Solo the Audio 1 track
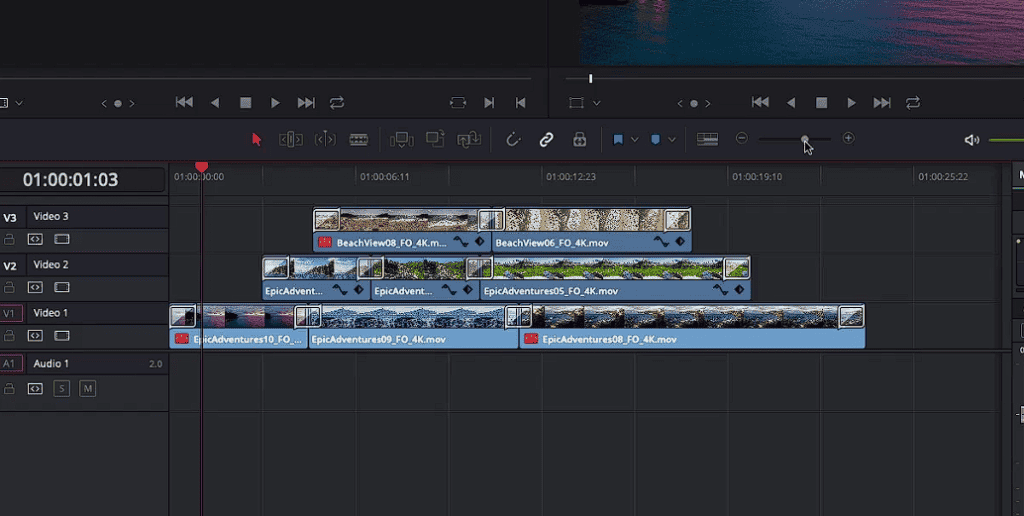The height and width of the screenshot is (516, 1024). 61,389
